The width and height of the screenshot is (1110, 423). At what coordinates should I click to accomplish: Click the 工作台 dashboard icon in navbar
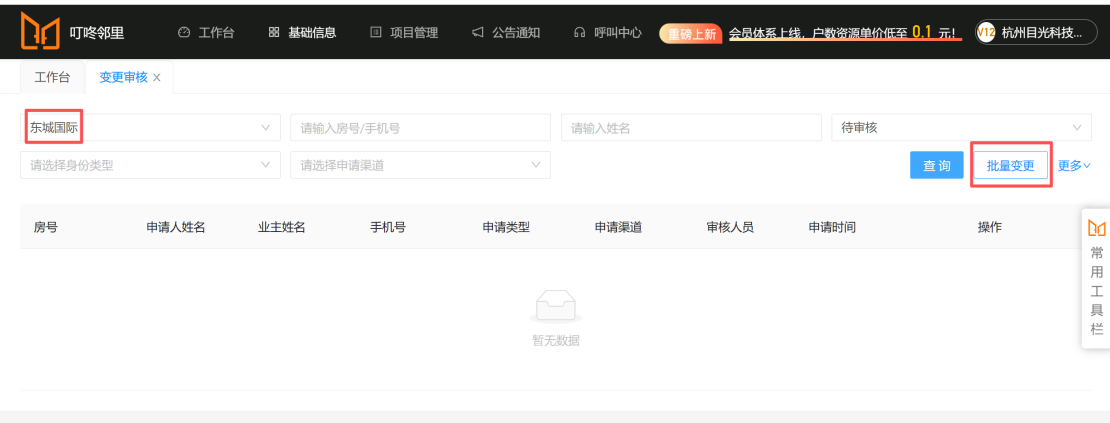tap(183, 33)
